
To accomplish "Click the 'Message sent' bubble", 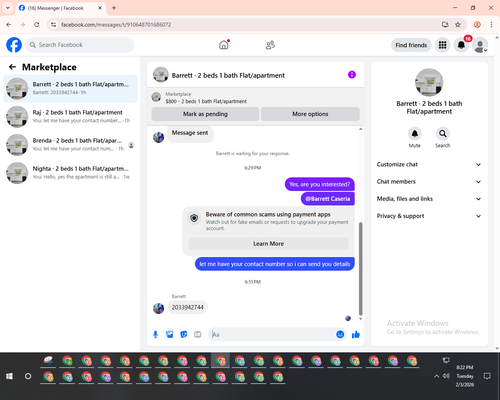I will pos(190,133).
